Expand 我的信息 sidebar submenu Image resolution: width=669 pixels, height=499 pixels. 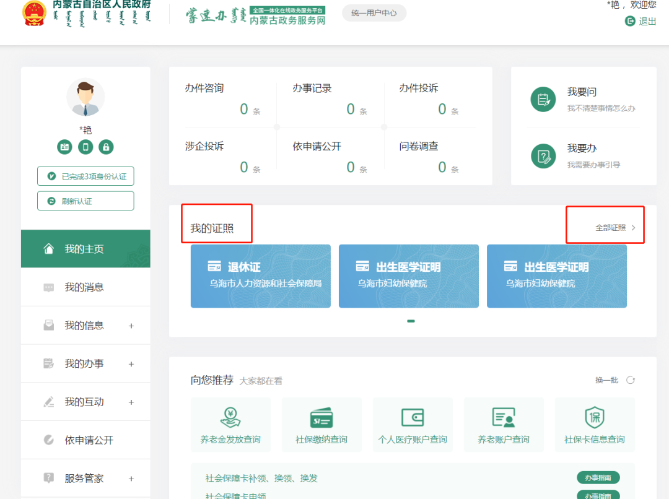click(131, 326)
